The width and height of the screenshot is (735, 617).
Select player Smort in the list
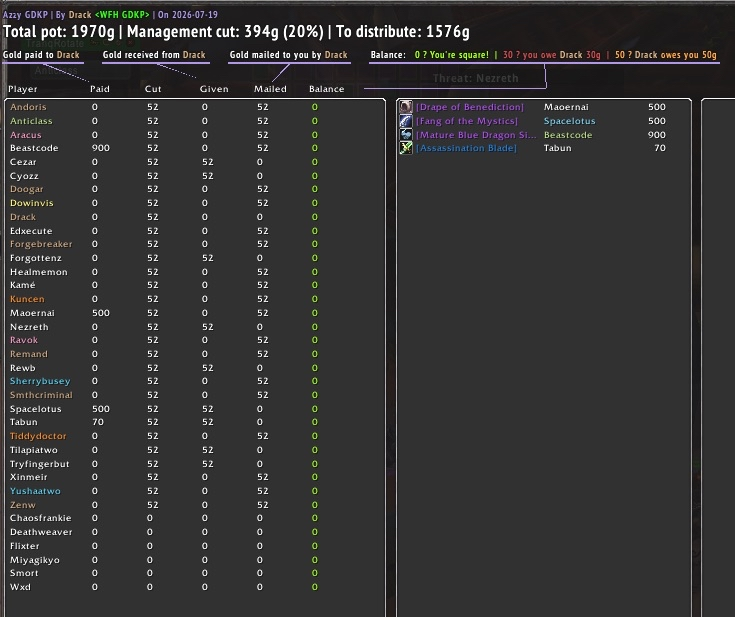point(24,573)
